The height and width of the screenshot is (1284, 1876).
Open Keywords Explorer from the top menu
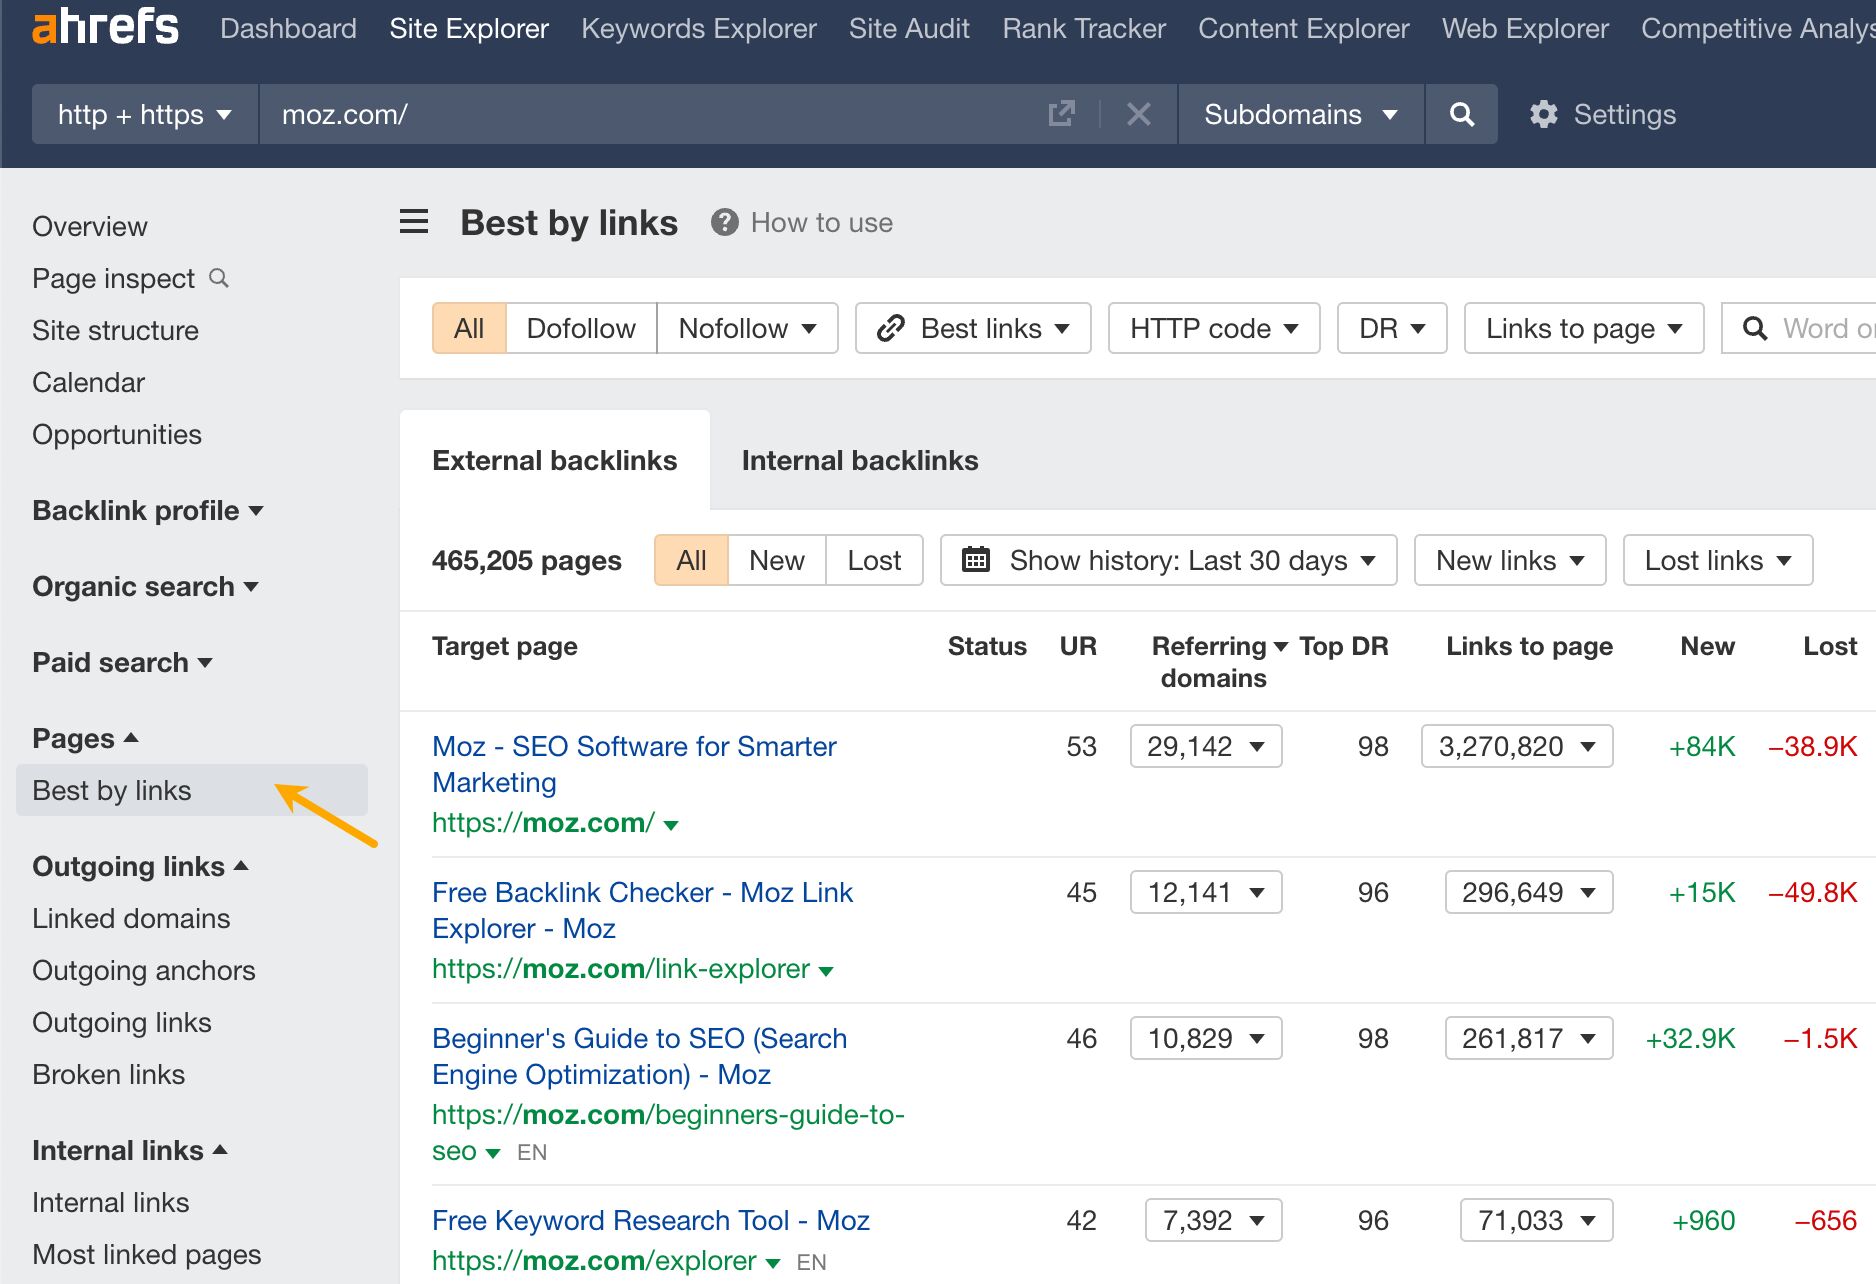click(698, 28)
